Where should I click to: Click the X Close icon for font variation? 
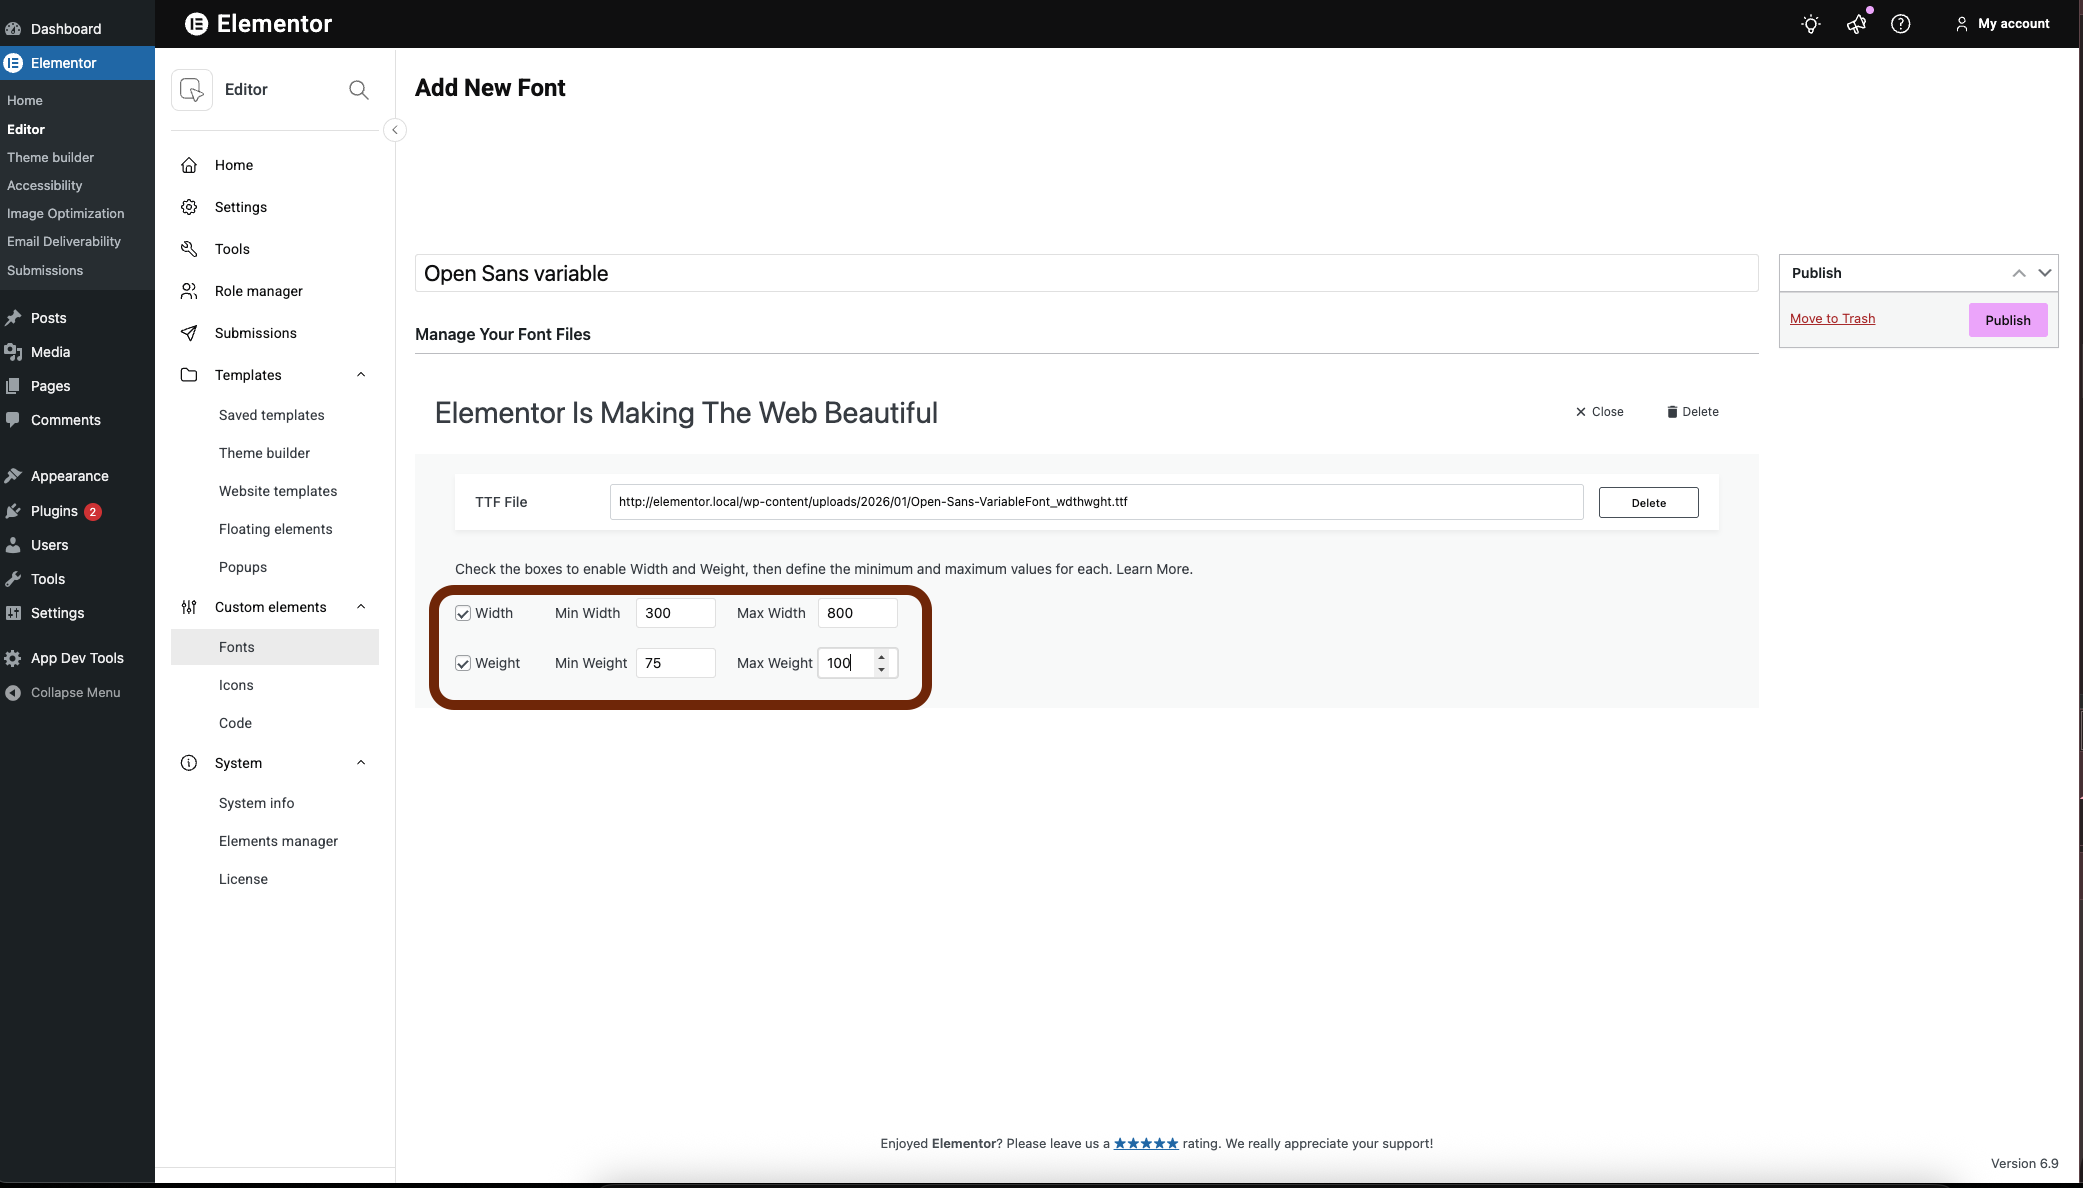(x=1581, y=412)
